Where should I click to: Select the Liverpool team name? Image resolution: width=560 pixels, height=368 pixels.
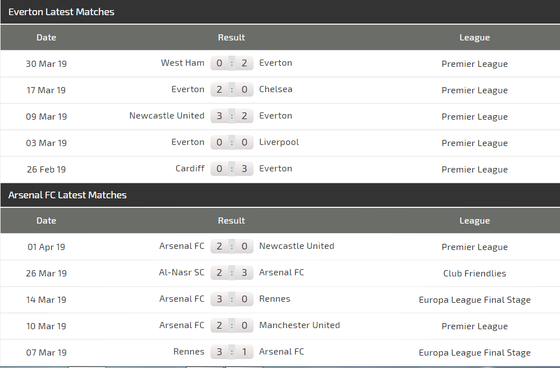tap(279, 142)
